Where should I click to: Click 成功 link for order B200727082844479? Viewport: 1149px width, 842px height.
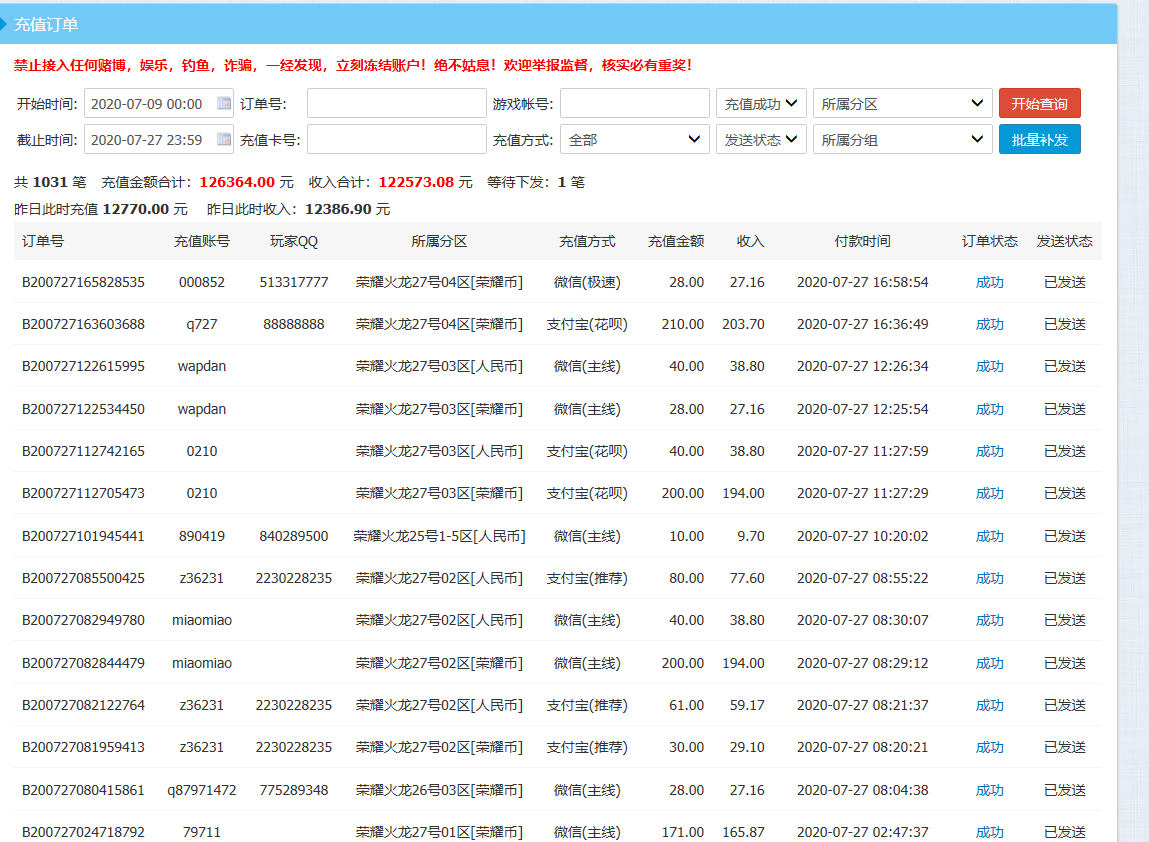coord(989,663)
